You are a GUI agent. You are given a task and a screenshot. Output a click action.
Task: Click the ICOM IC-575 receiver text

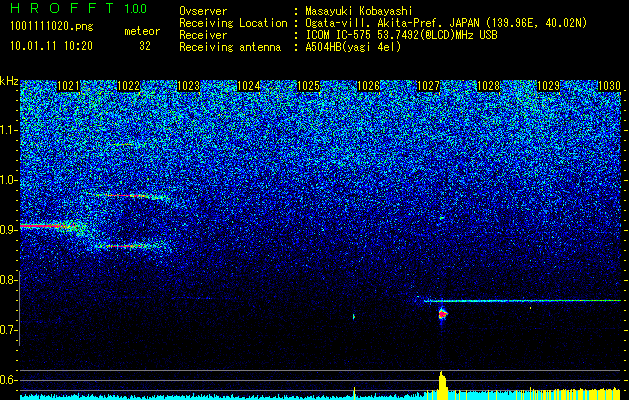[x=401, y=35]
